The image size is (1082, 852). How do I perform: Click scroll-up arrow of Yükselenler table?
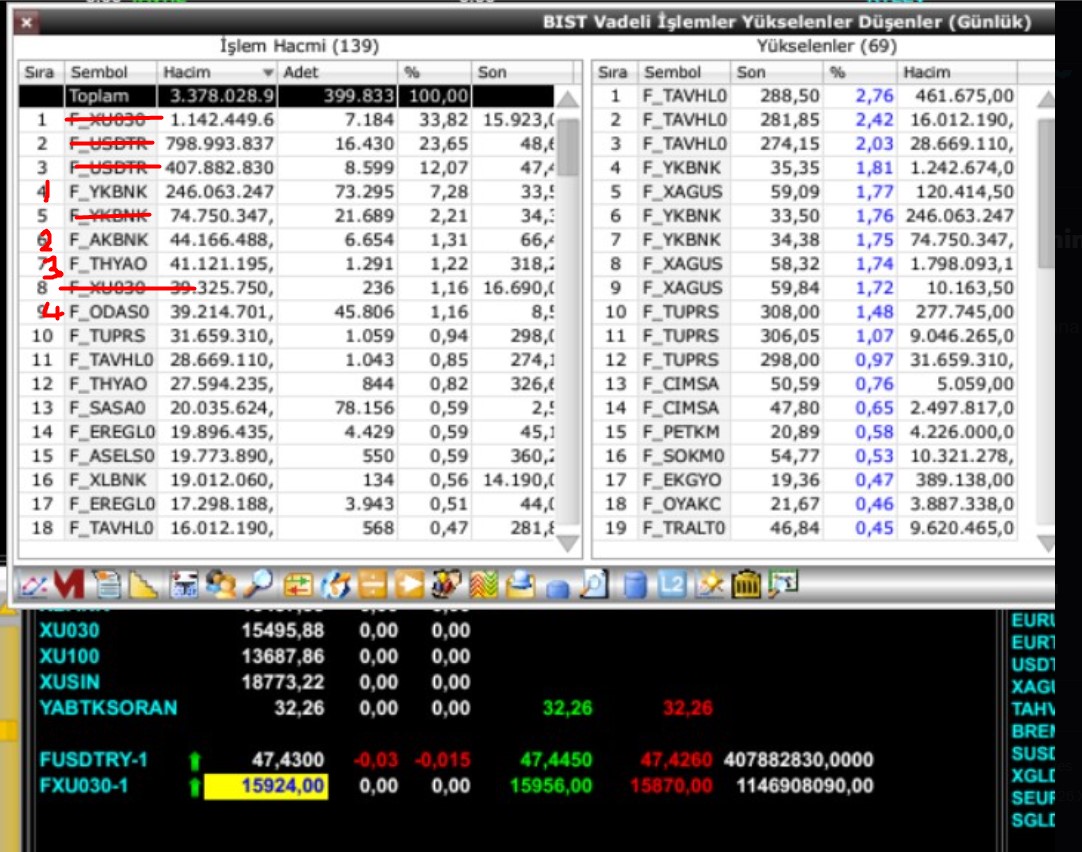(1046, 99)
